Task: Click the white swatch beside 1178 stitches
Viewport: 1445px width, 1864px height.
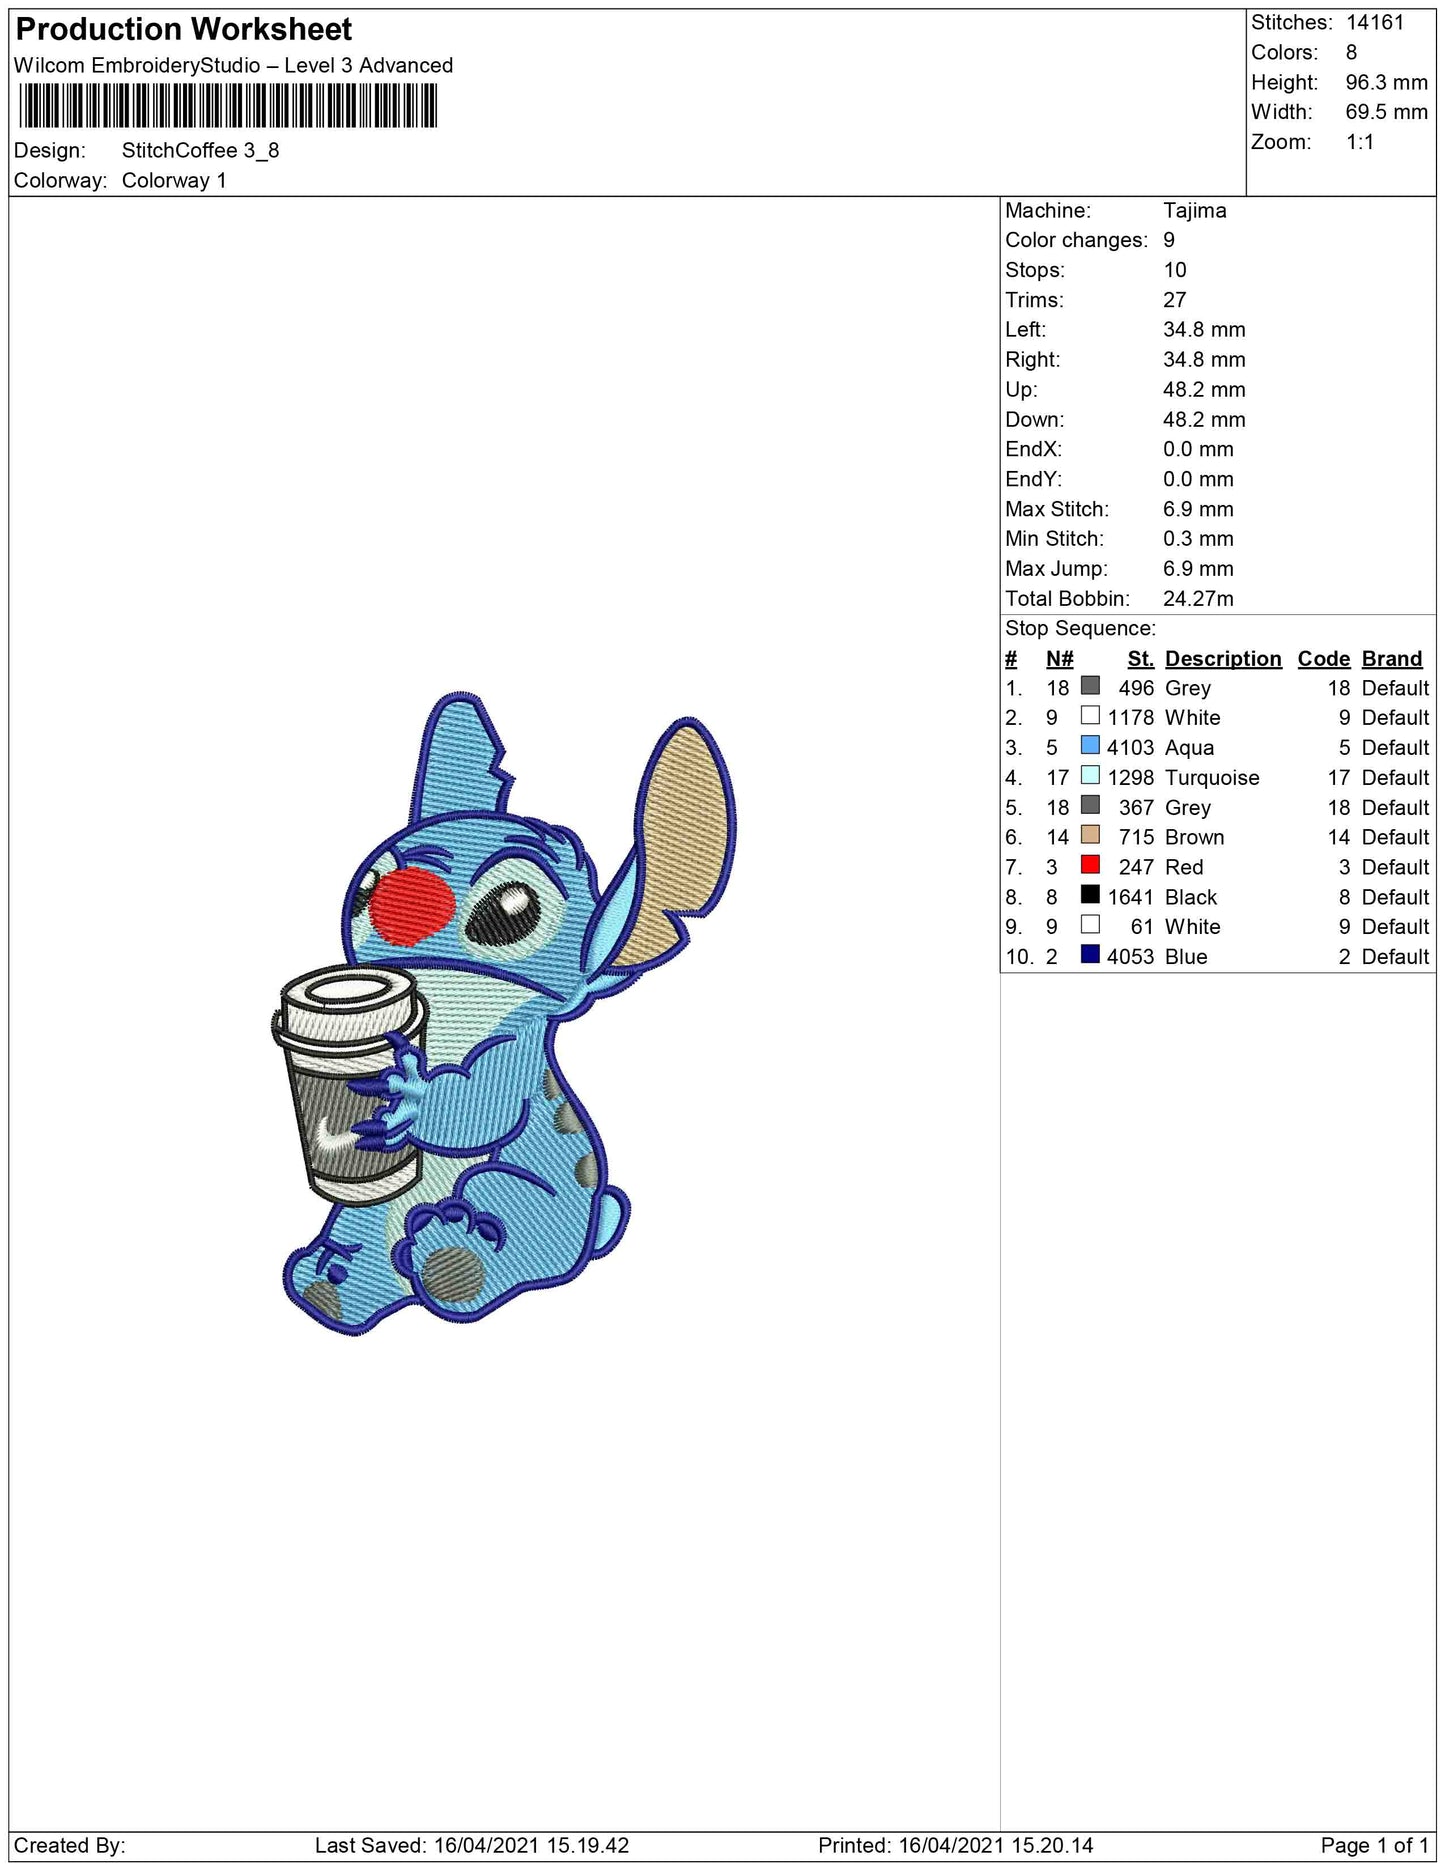Action: pos(1090,716)
